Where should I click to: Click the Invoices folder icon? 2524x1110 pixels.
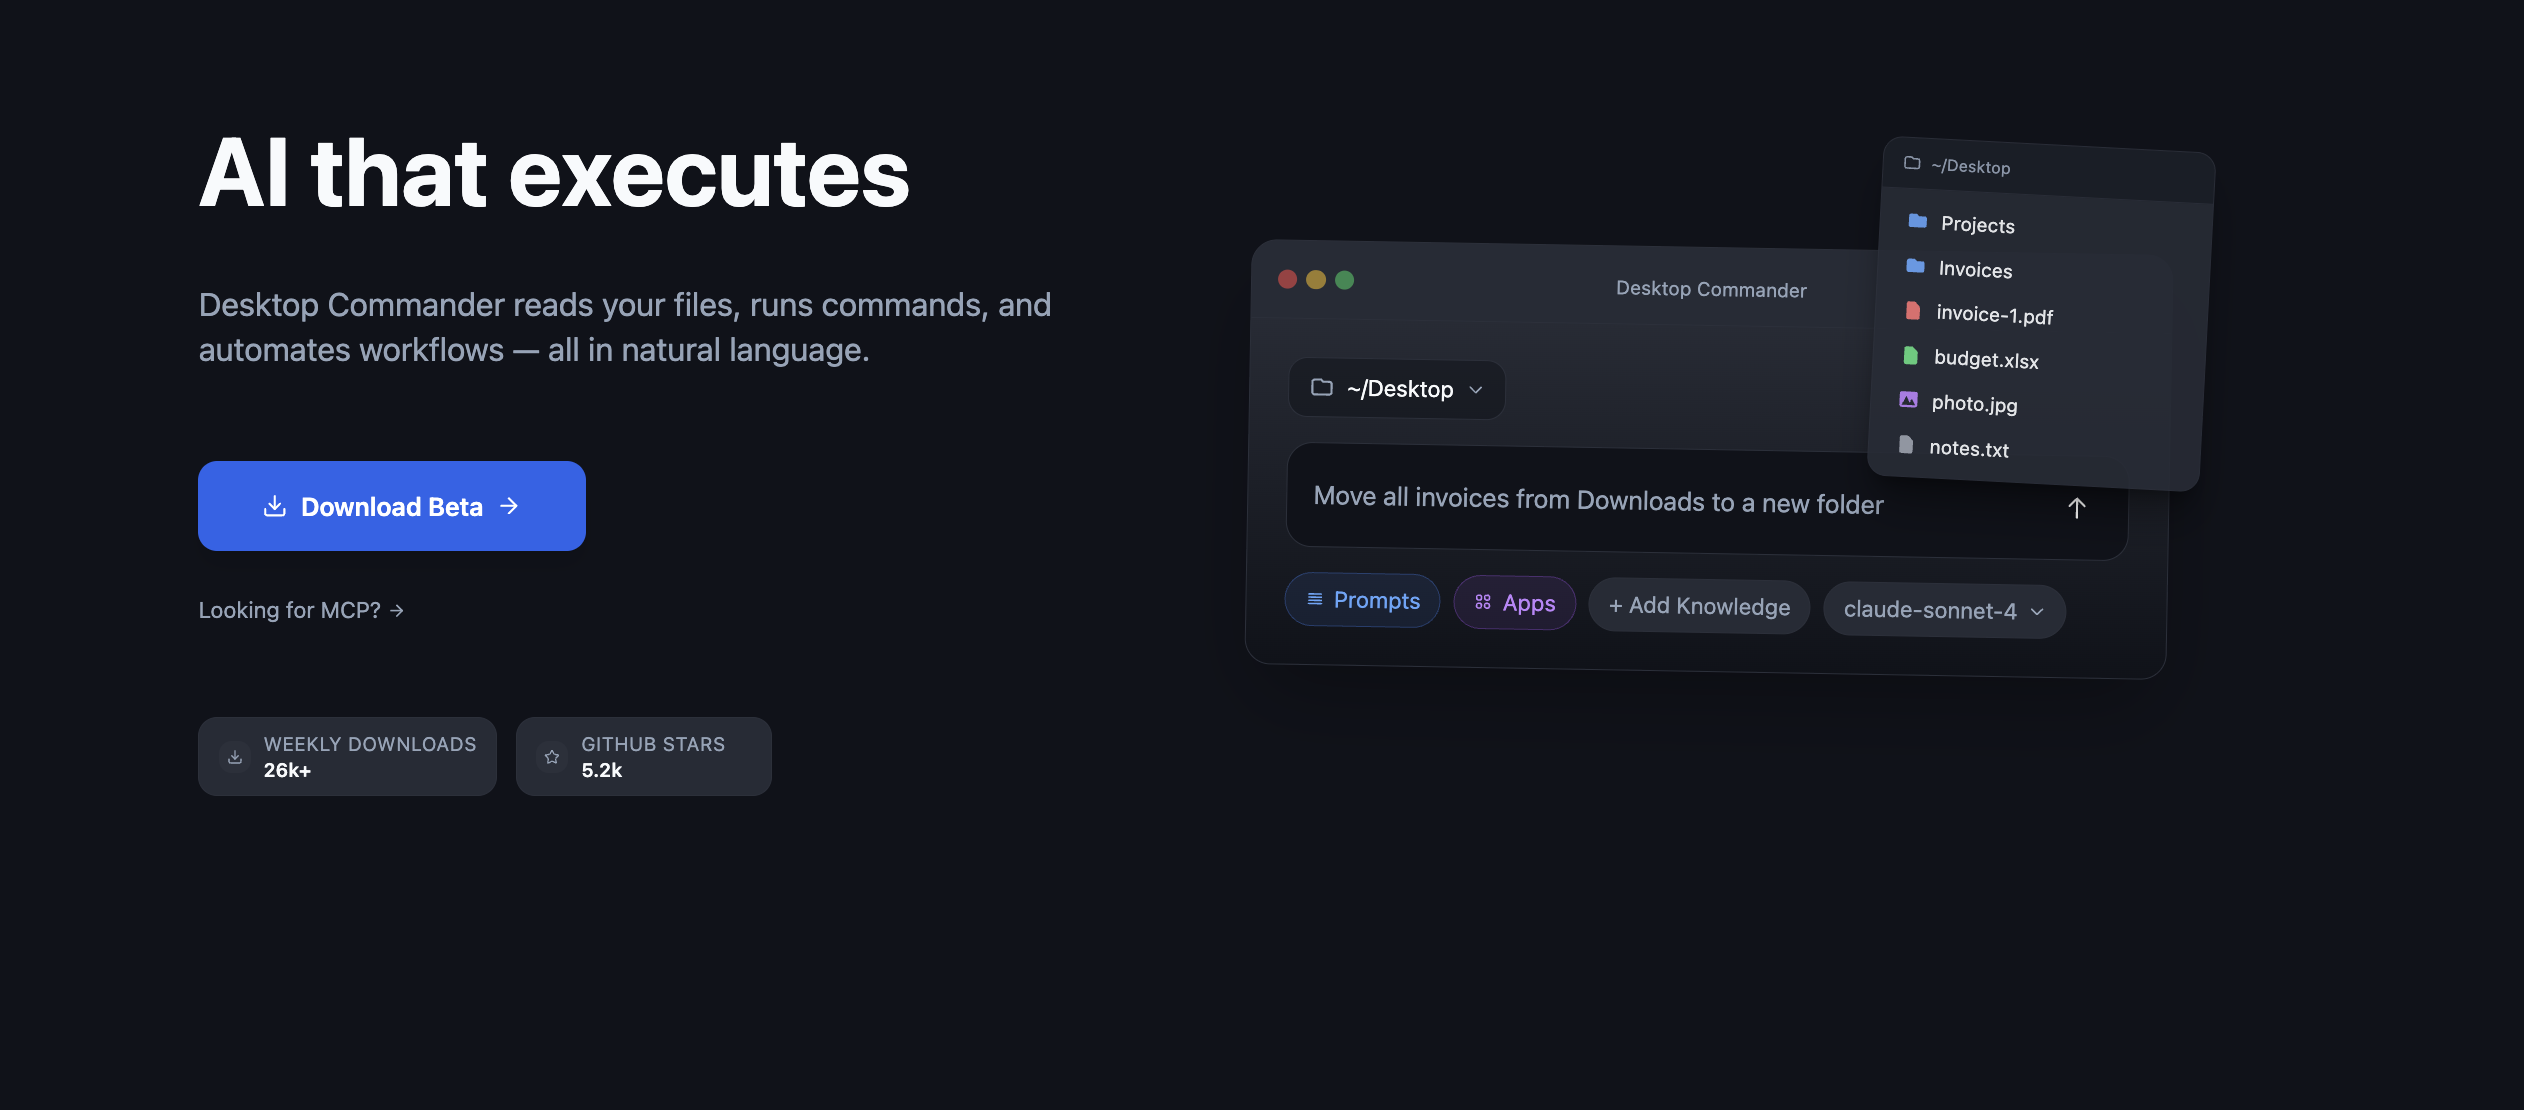click(x=1915, y=266)
